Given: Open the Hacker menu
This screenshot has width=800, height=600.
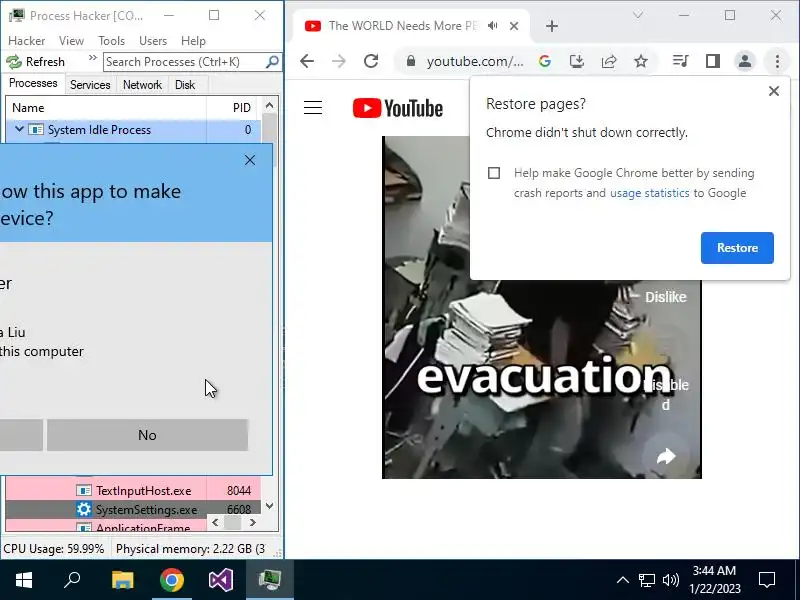Looking at the screenshot, I should tap(27, 41).
